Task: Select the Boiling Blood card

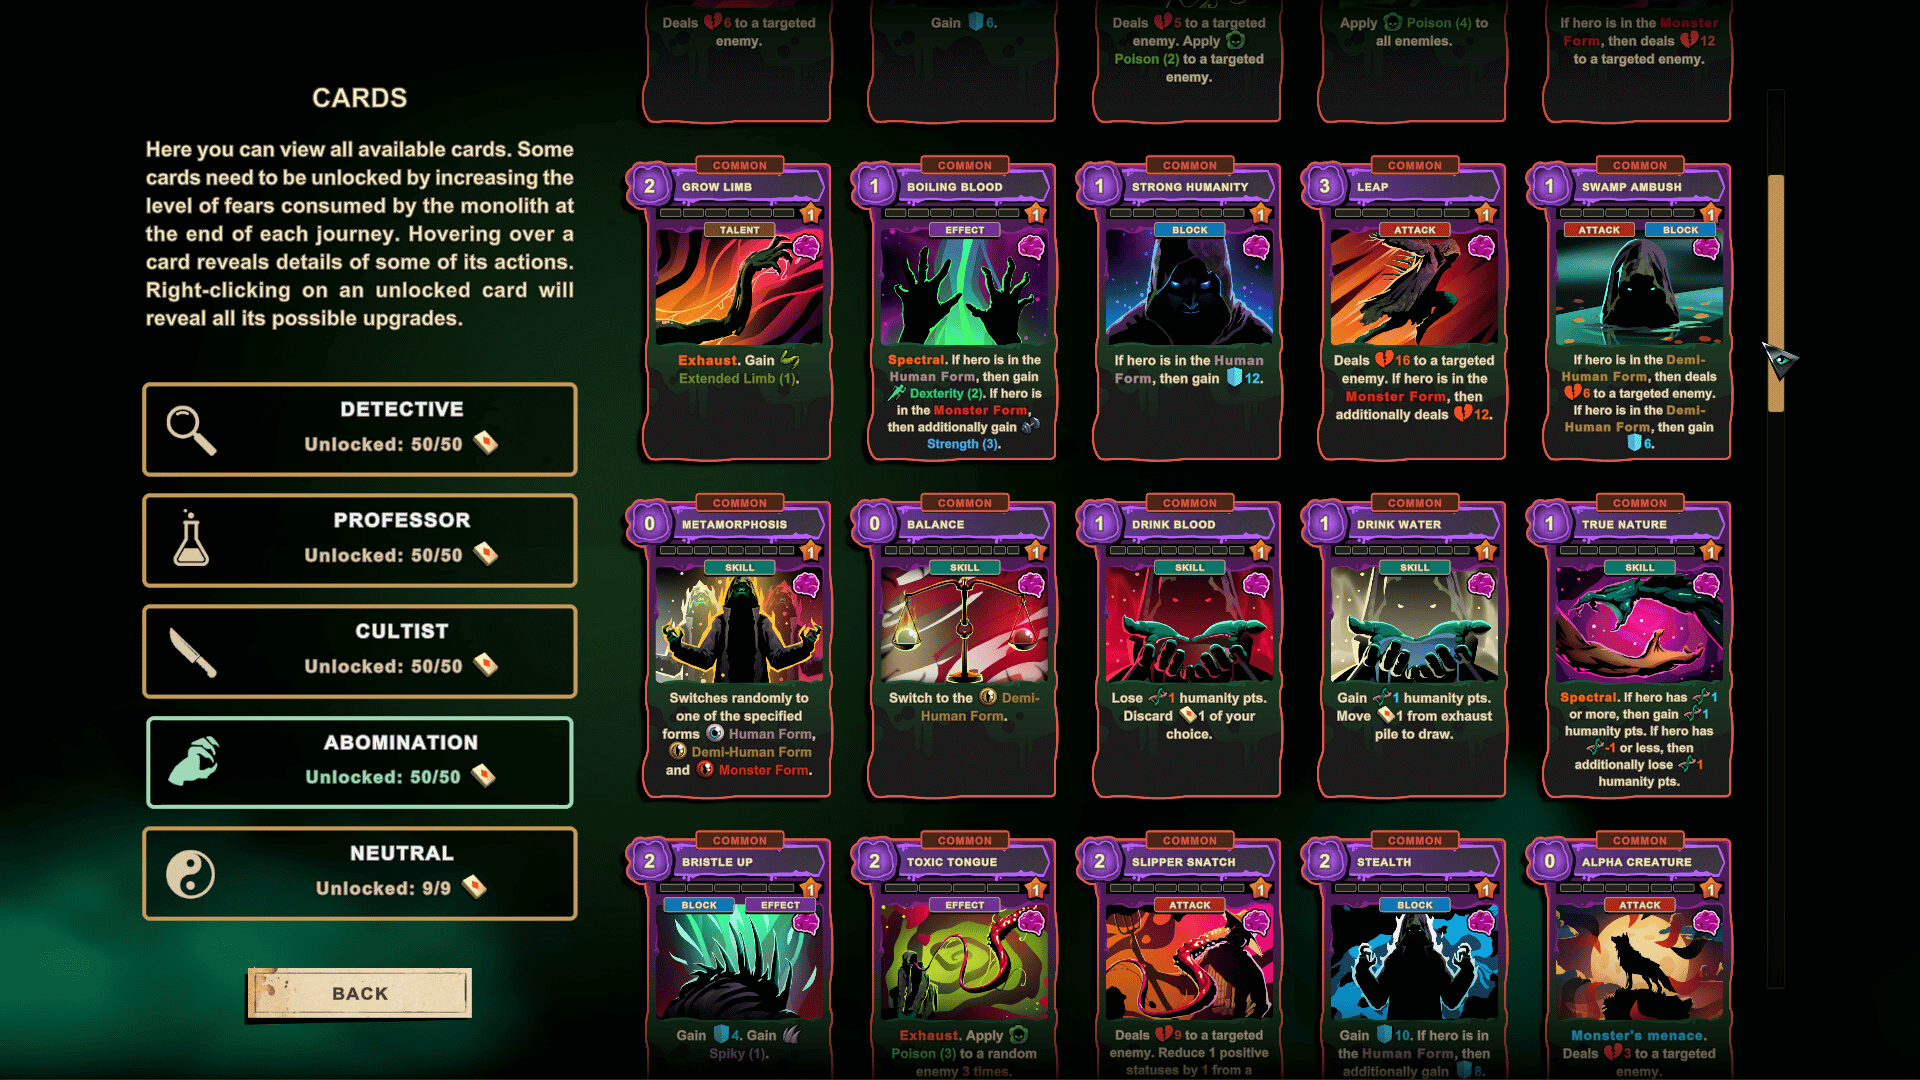Action: (x=964, y=310)
